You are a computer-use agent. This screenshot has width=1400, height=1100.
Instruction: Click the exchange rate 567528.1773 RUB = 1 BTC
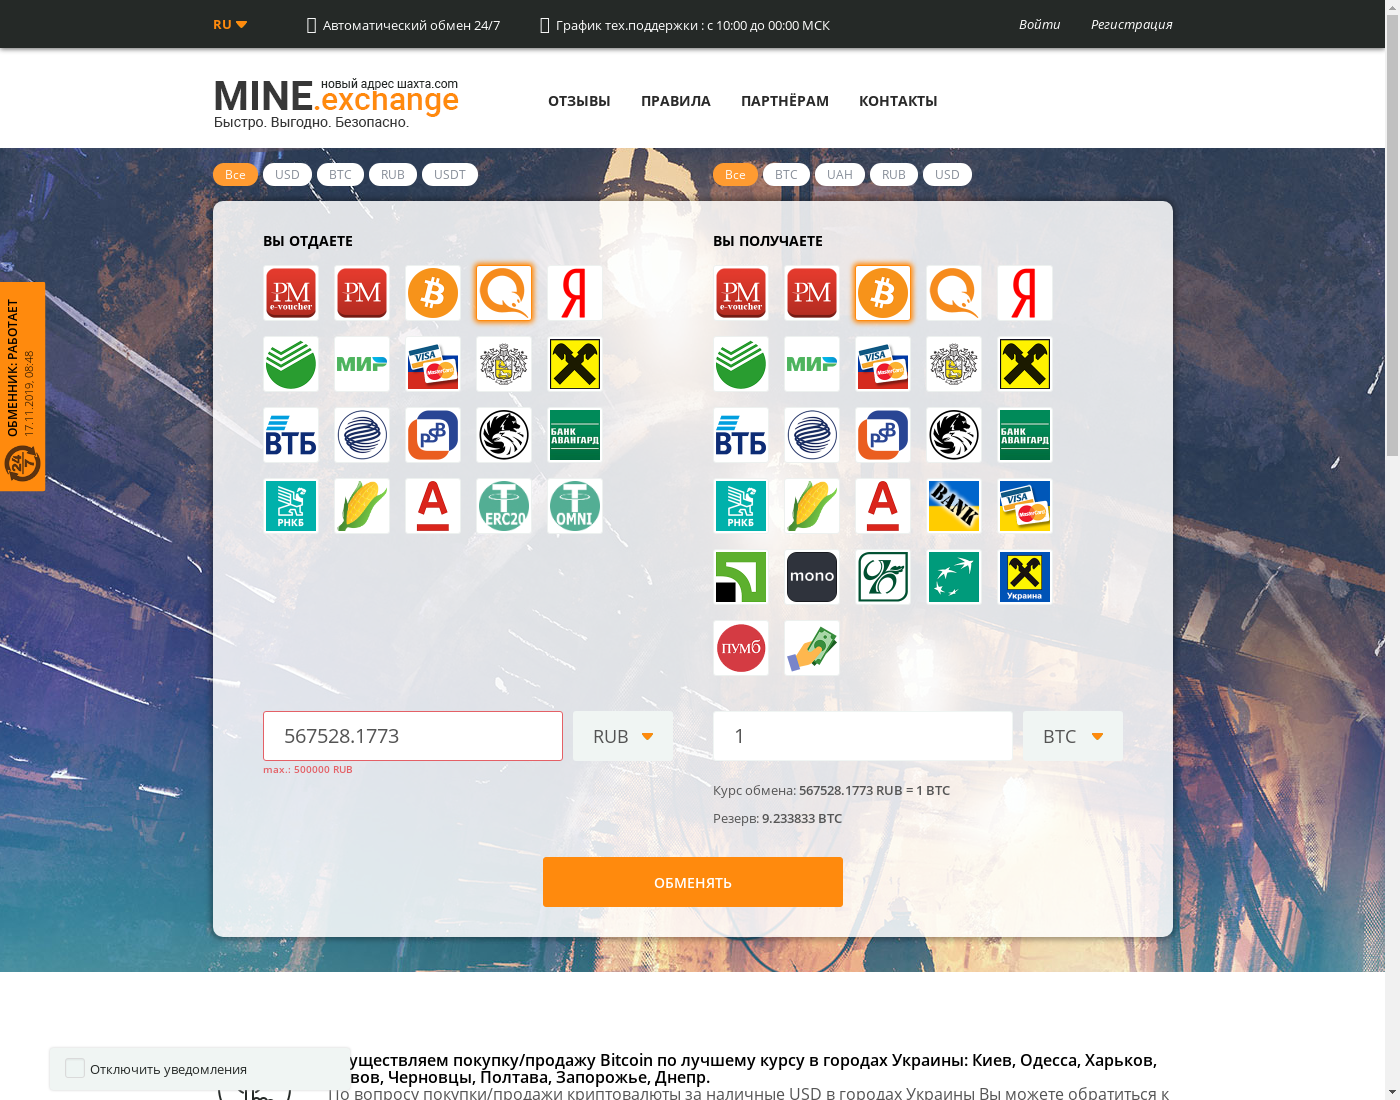pyautogui.click(x=874, y=790)
